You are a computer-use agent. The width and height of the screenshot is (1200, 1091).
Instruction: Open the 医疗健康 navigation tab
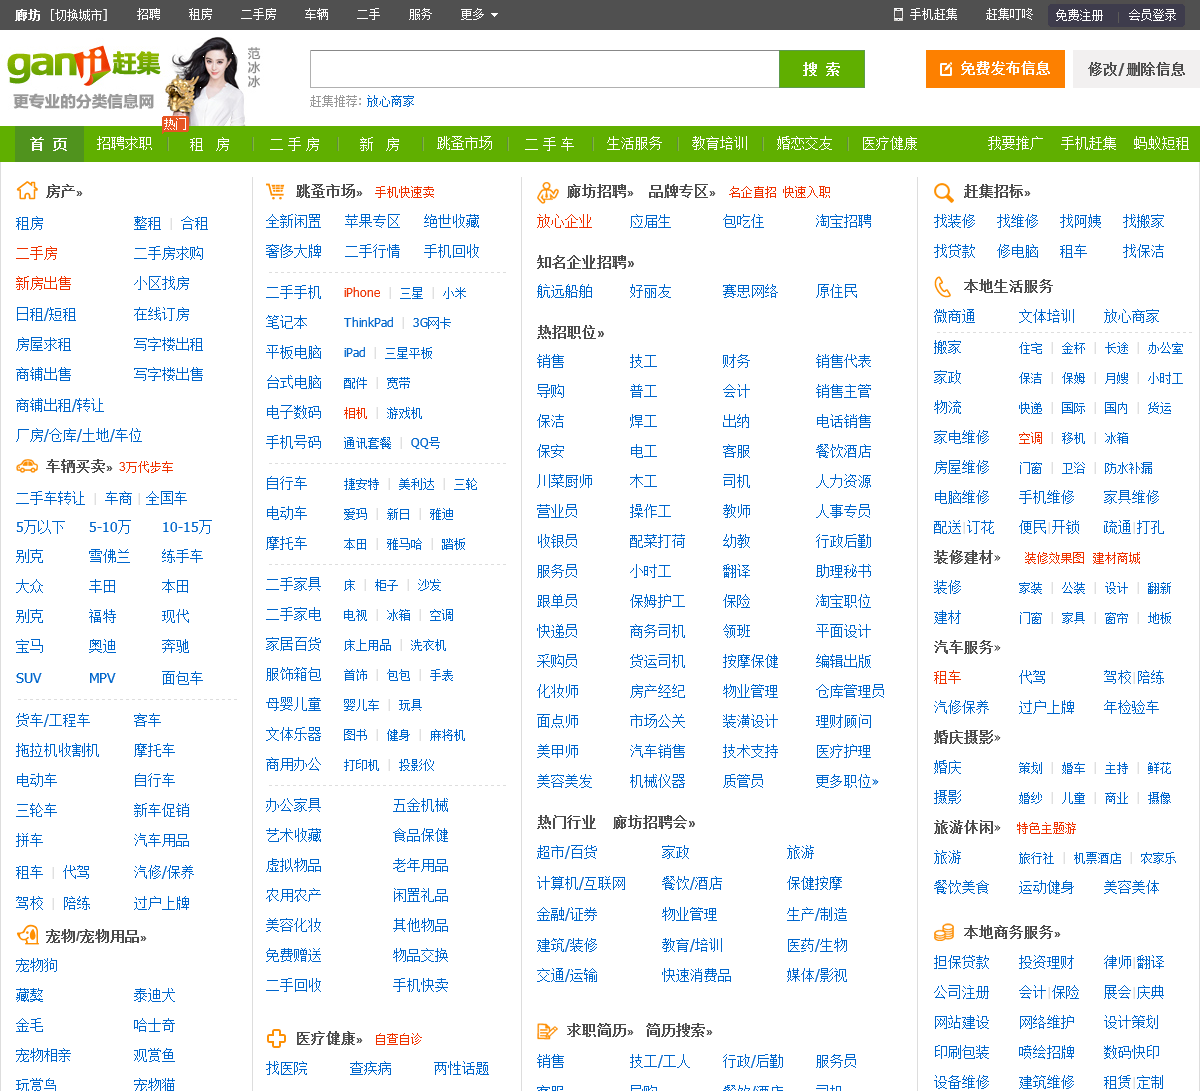tap(890, 144)
